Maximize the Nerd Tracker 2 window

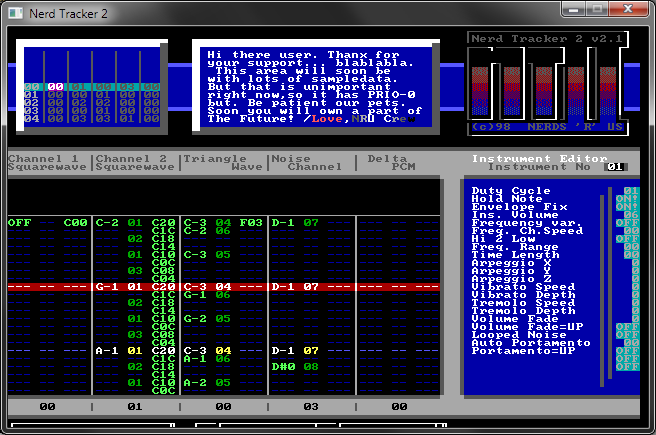(597, 9)
